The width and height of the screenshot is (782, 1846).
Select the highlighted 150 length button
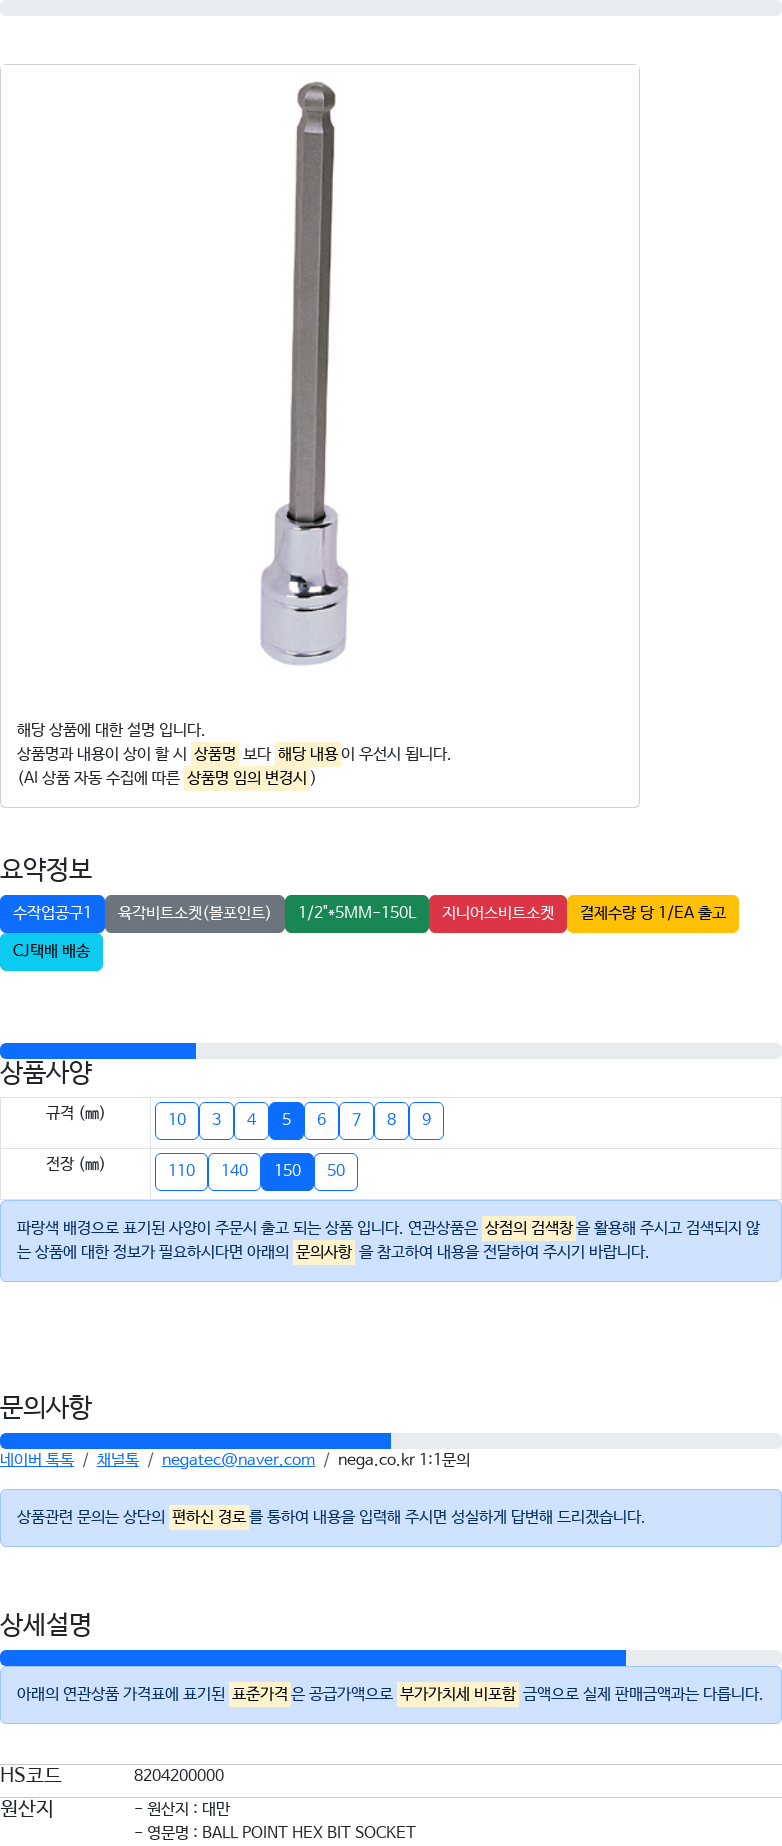(x=287, y=1171)
